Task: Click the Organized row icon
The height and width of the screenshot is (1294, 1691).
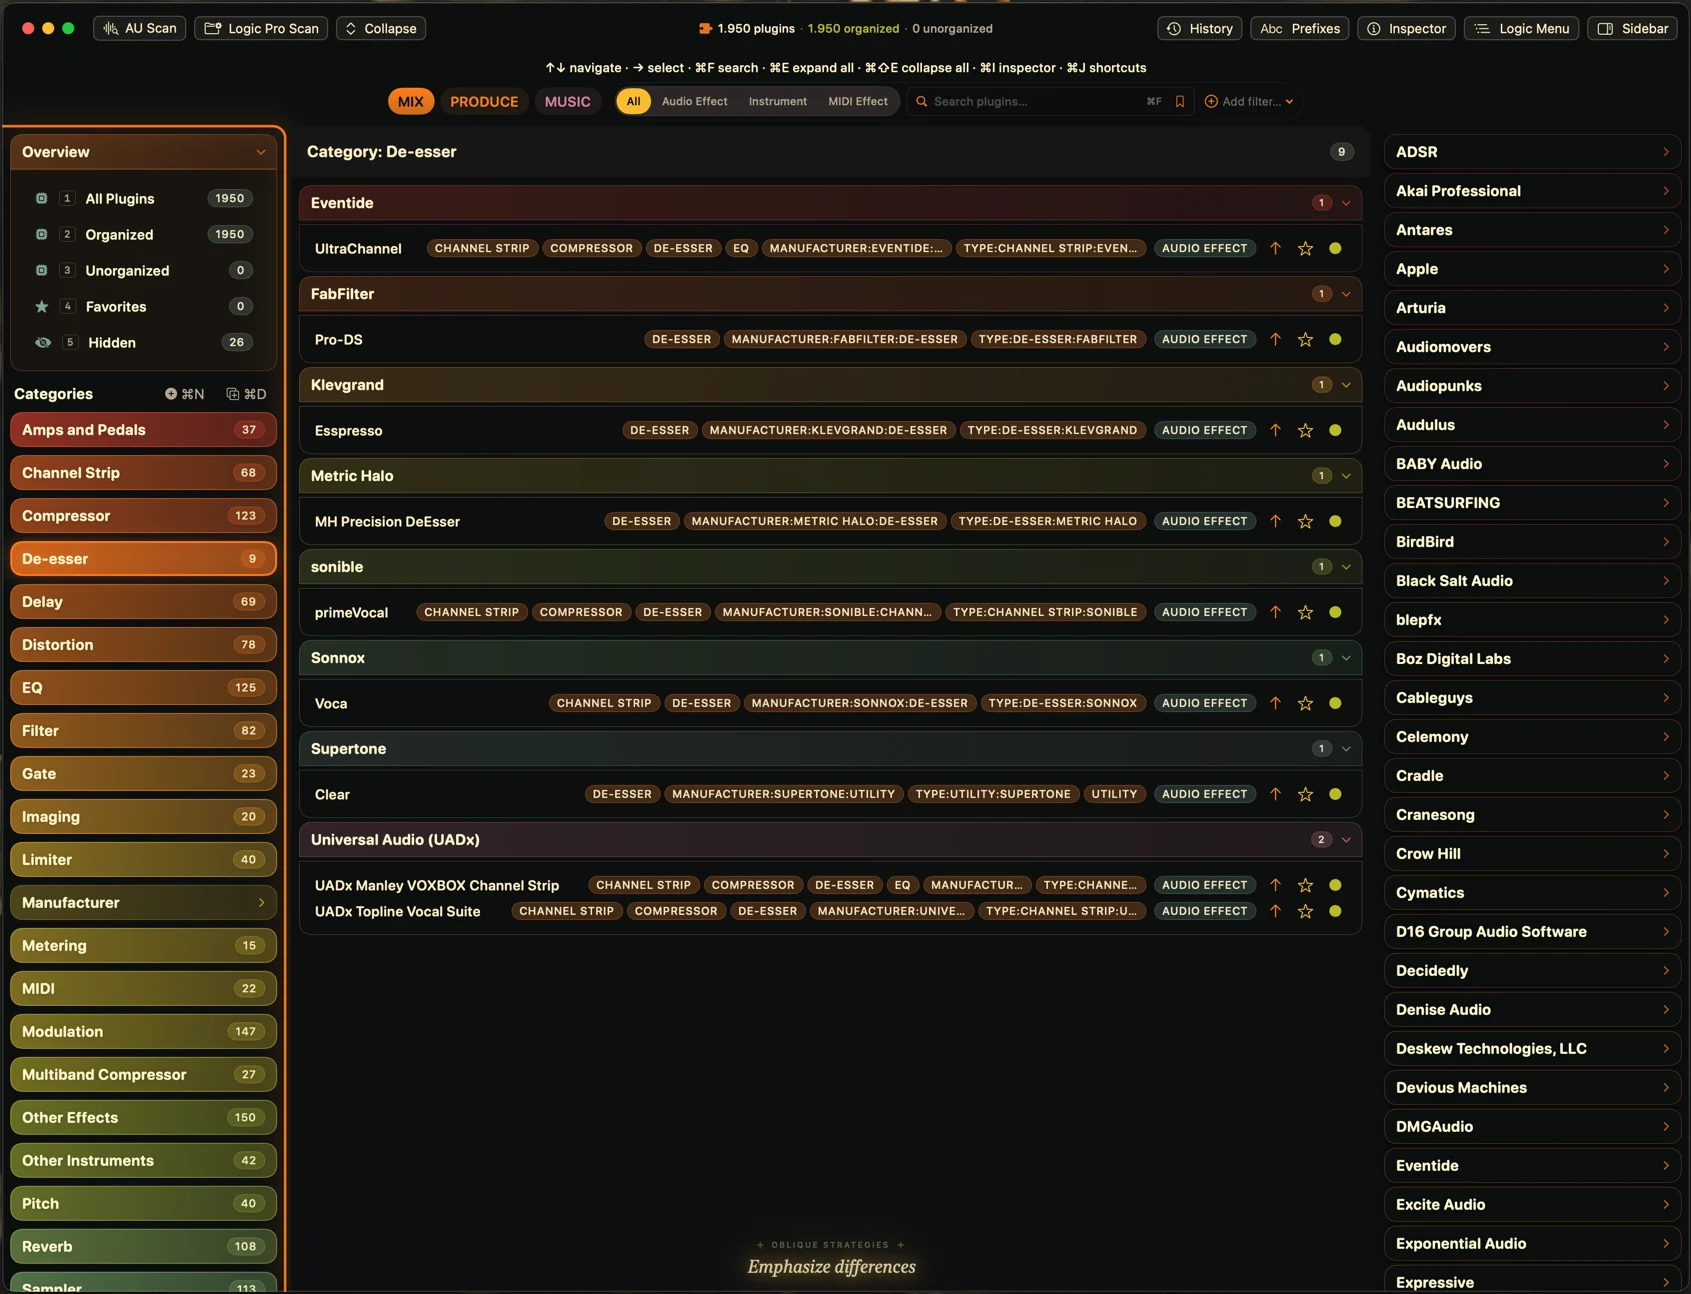Action: [42, 235]
